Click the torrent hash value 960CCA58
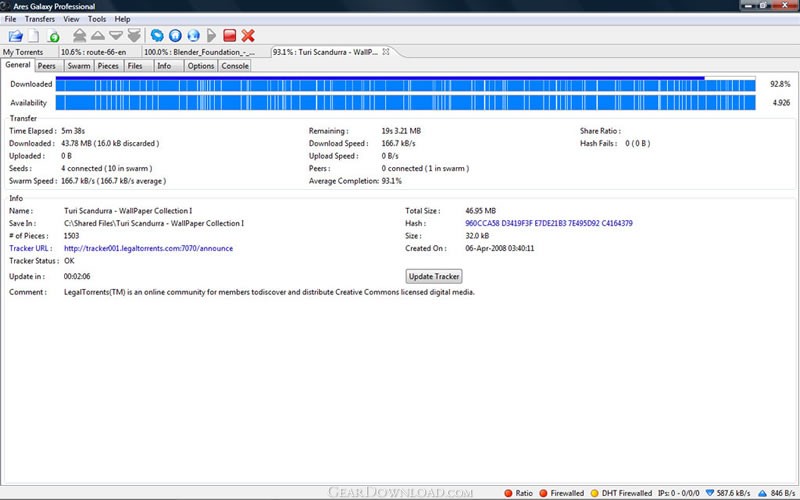800x500 pixels. (549, 223)
